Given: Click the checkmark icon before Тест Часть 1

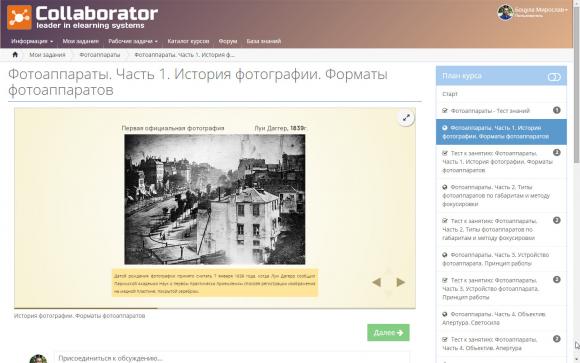Looking at the screenshot, I should tap(445, 153).
